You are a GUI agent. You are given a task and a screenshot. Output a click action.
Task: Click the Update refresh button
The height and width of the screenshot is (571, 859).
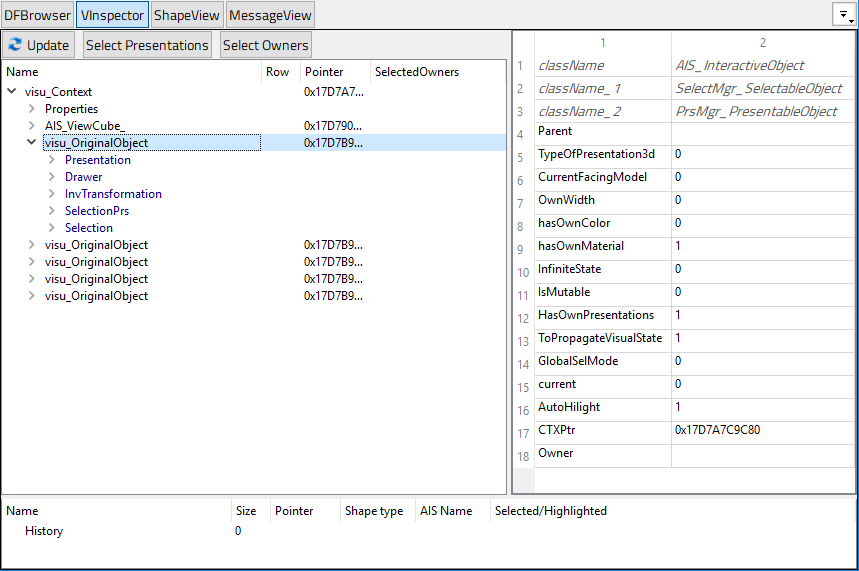[x=39, y=45]
